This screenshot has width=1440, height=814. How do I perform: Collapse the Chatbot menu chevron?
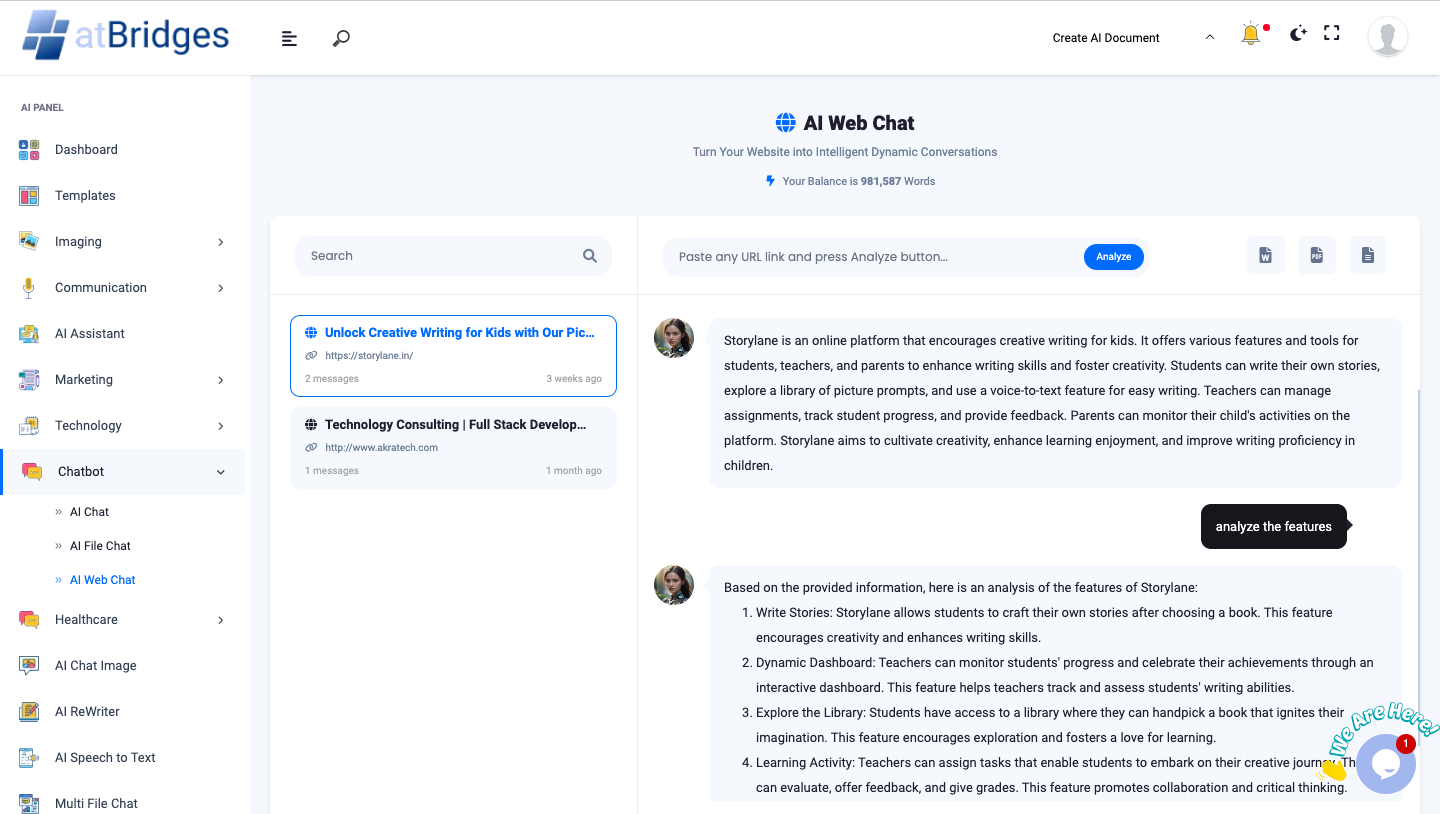pyautogui.click(x=221, y=472)
